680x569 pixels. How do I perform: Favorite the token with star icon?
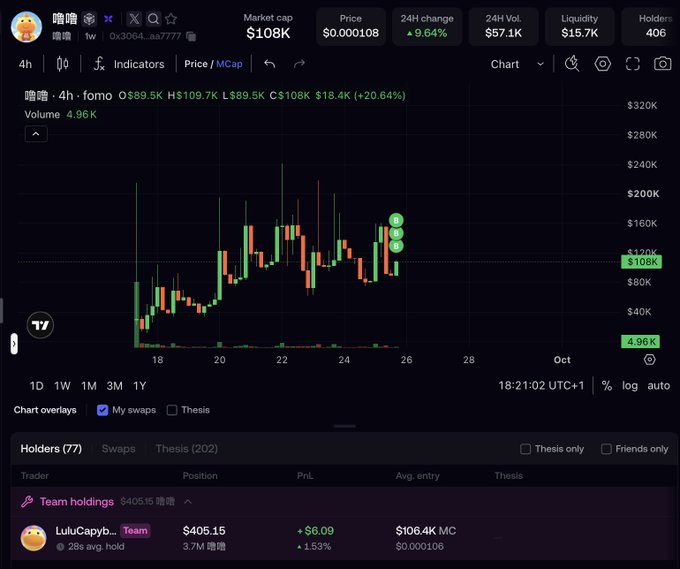171,19
